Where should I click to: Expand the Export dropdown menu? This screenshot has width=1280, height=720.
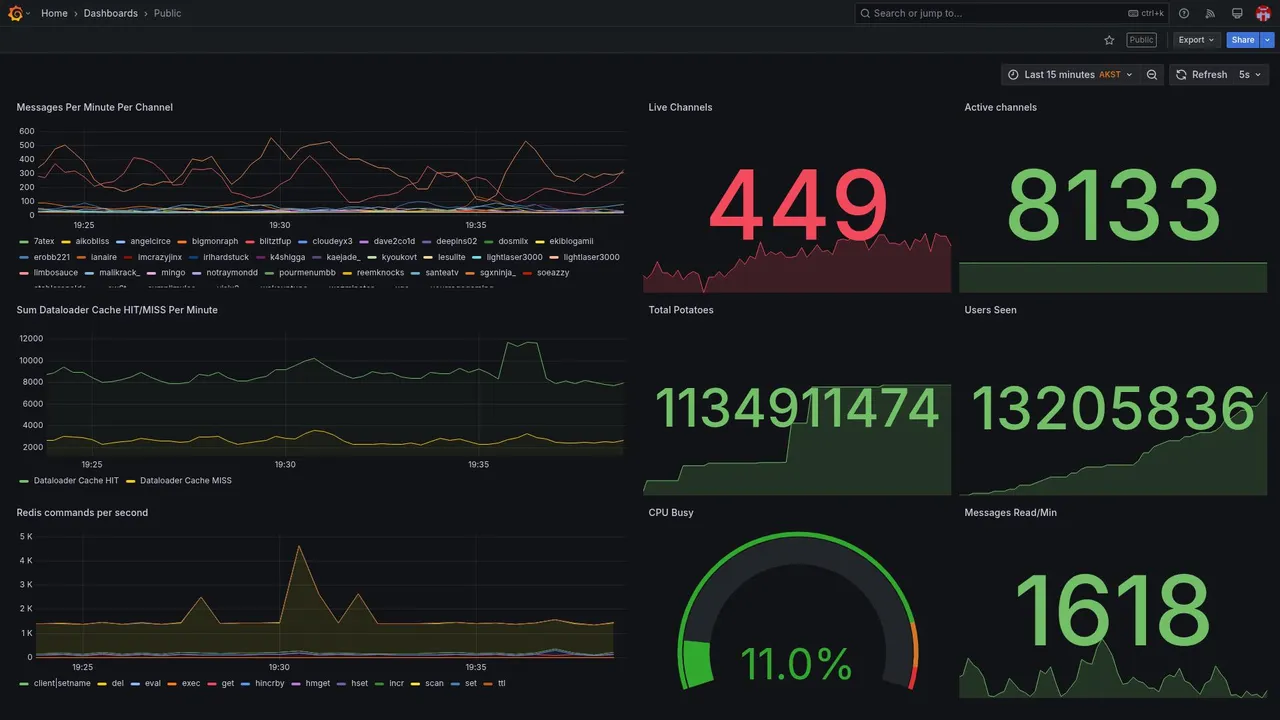(1197, 40)
